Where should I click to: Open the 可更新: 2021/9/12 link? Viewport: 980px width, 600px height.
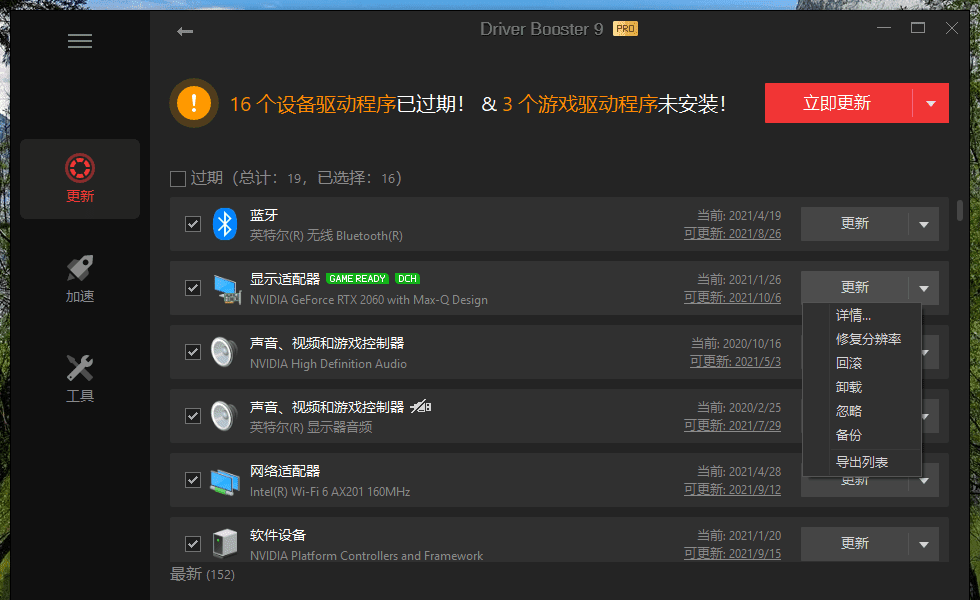pyautogui.click(x=732, y=490)
